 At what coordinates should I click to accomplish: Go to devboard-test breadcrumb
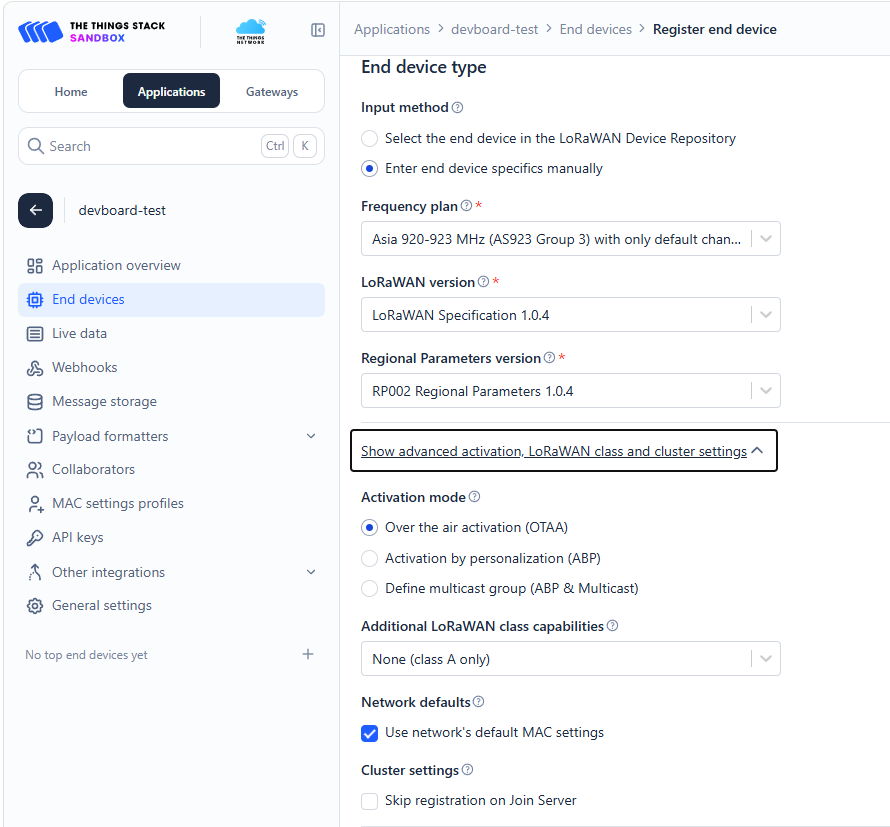494,30
